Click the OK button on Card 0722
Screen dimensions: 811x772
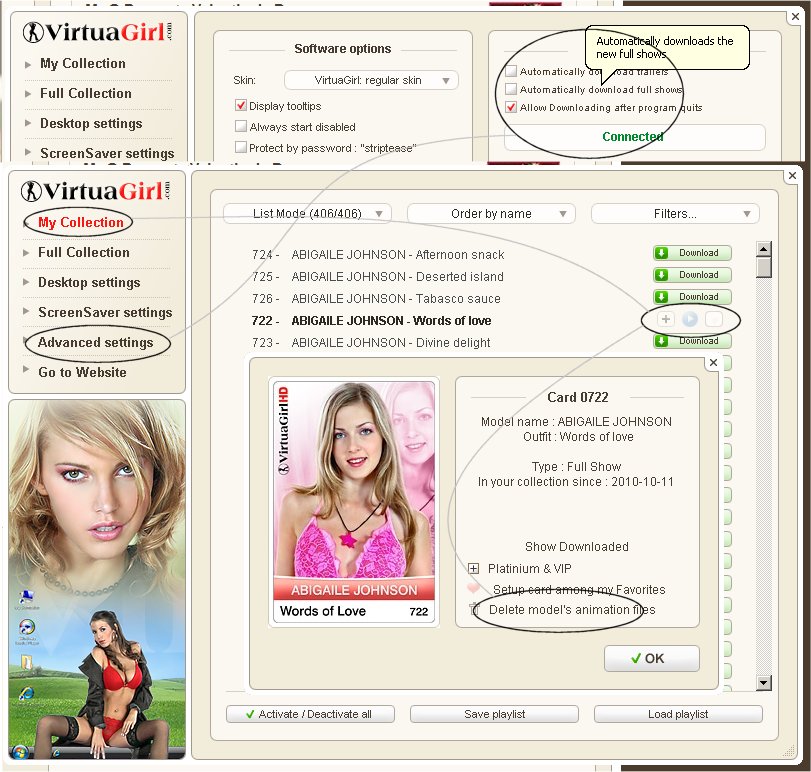651,658
